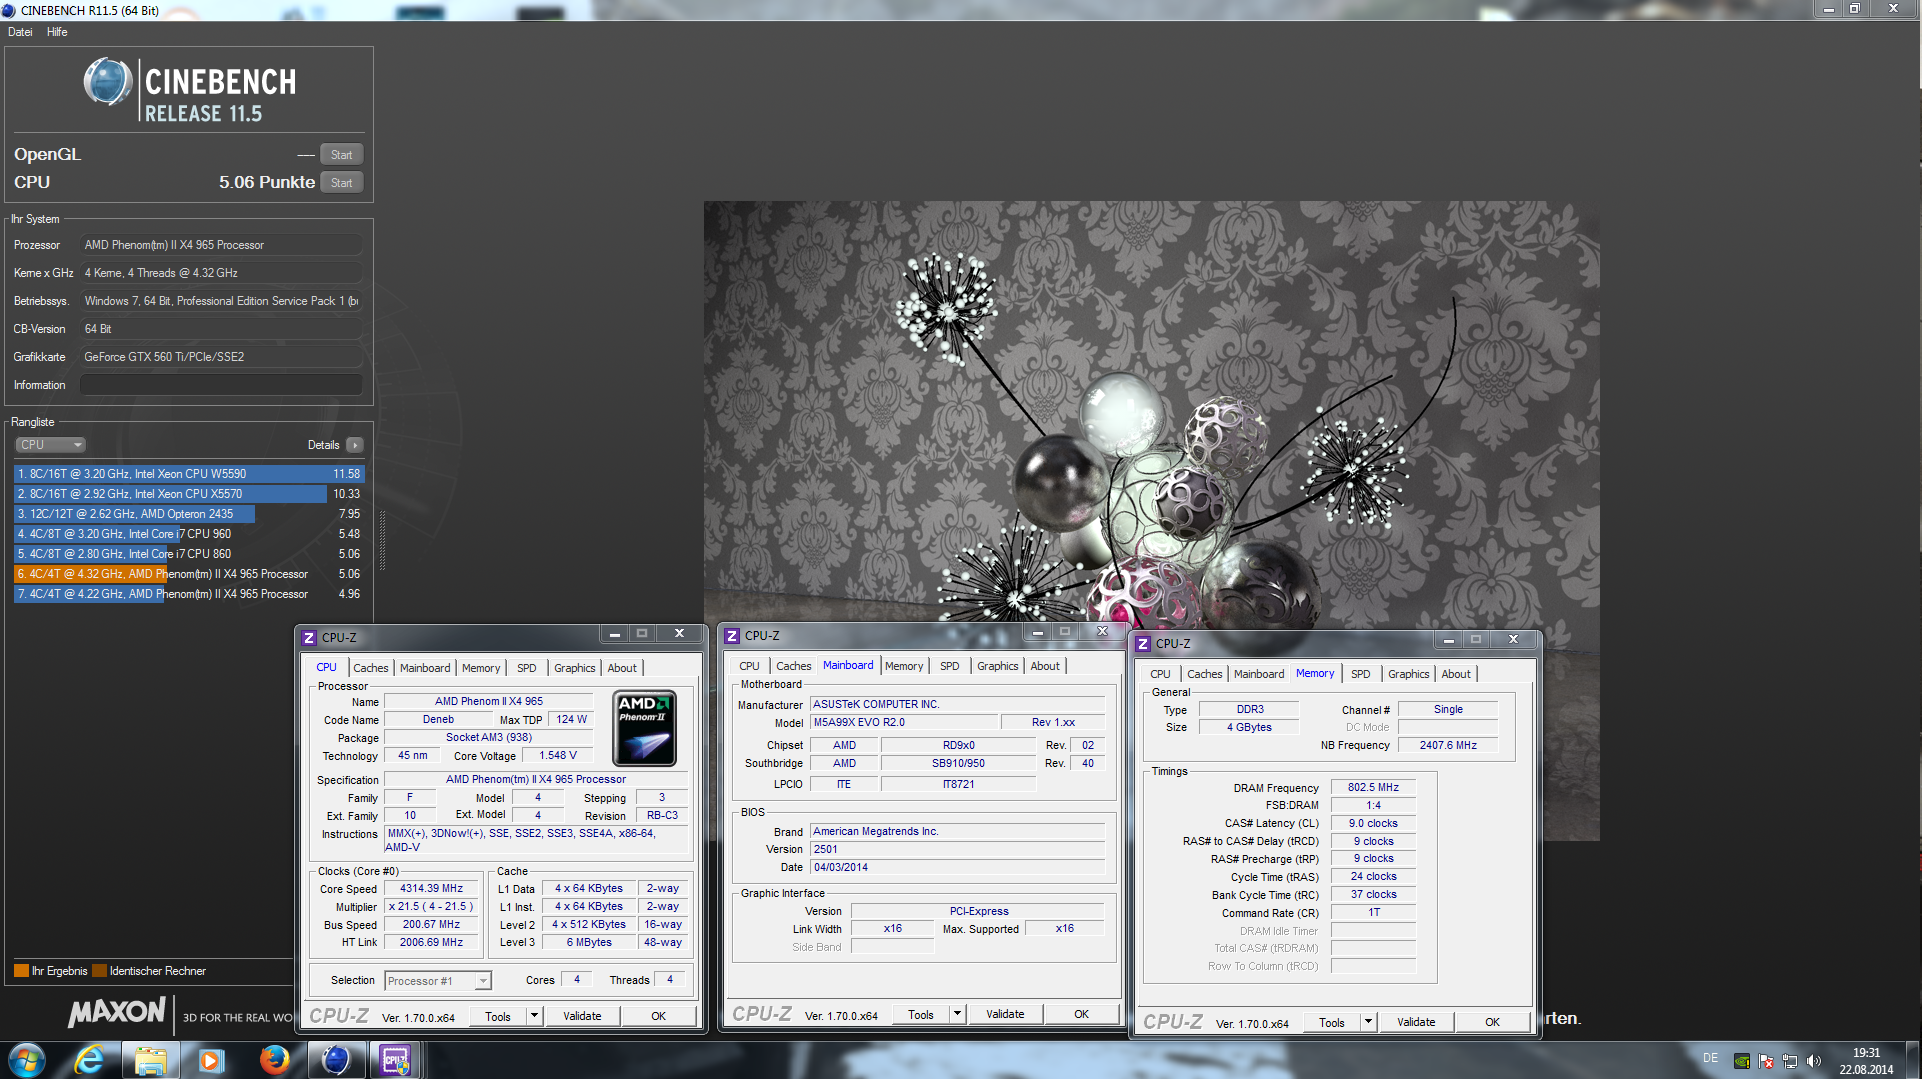Click the Core Speed value 4314.39 MHz
The width and height of the screenshot is (1922, 1079).
click(x=431, y=889)
